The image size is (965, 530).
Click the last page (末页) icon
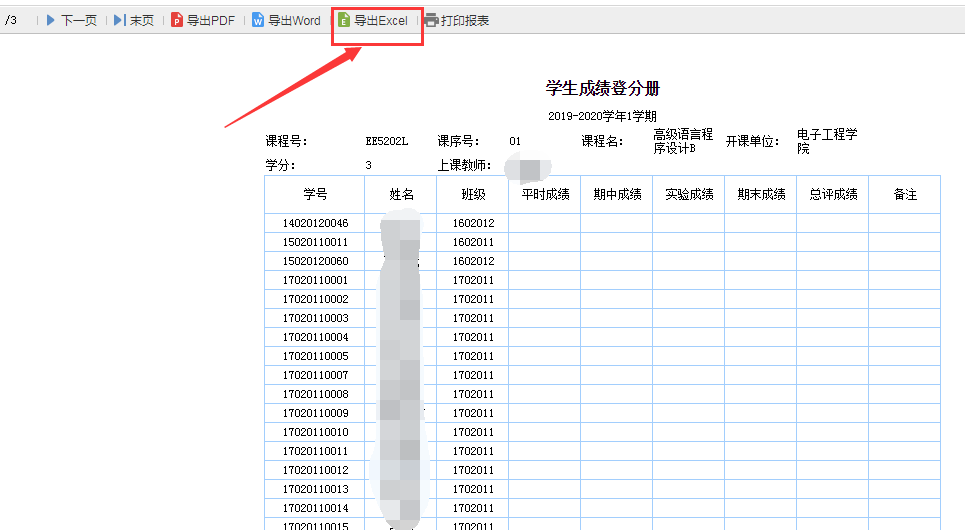click(x=119, y=20)
